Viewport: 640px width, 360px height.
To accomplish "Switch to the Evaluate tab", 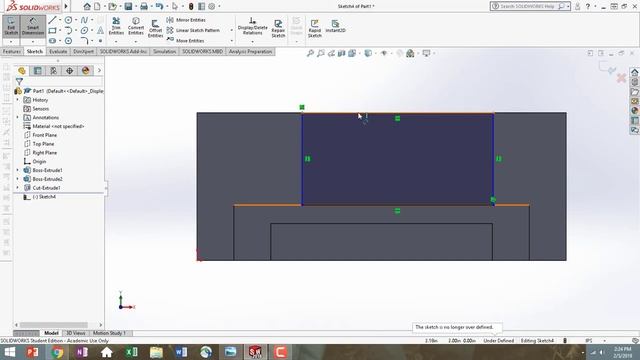I will pos(58,51).
